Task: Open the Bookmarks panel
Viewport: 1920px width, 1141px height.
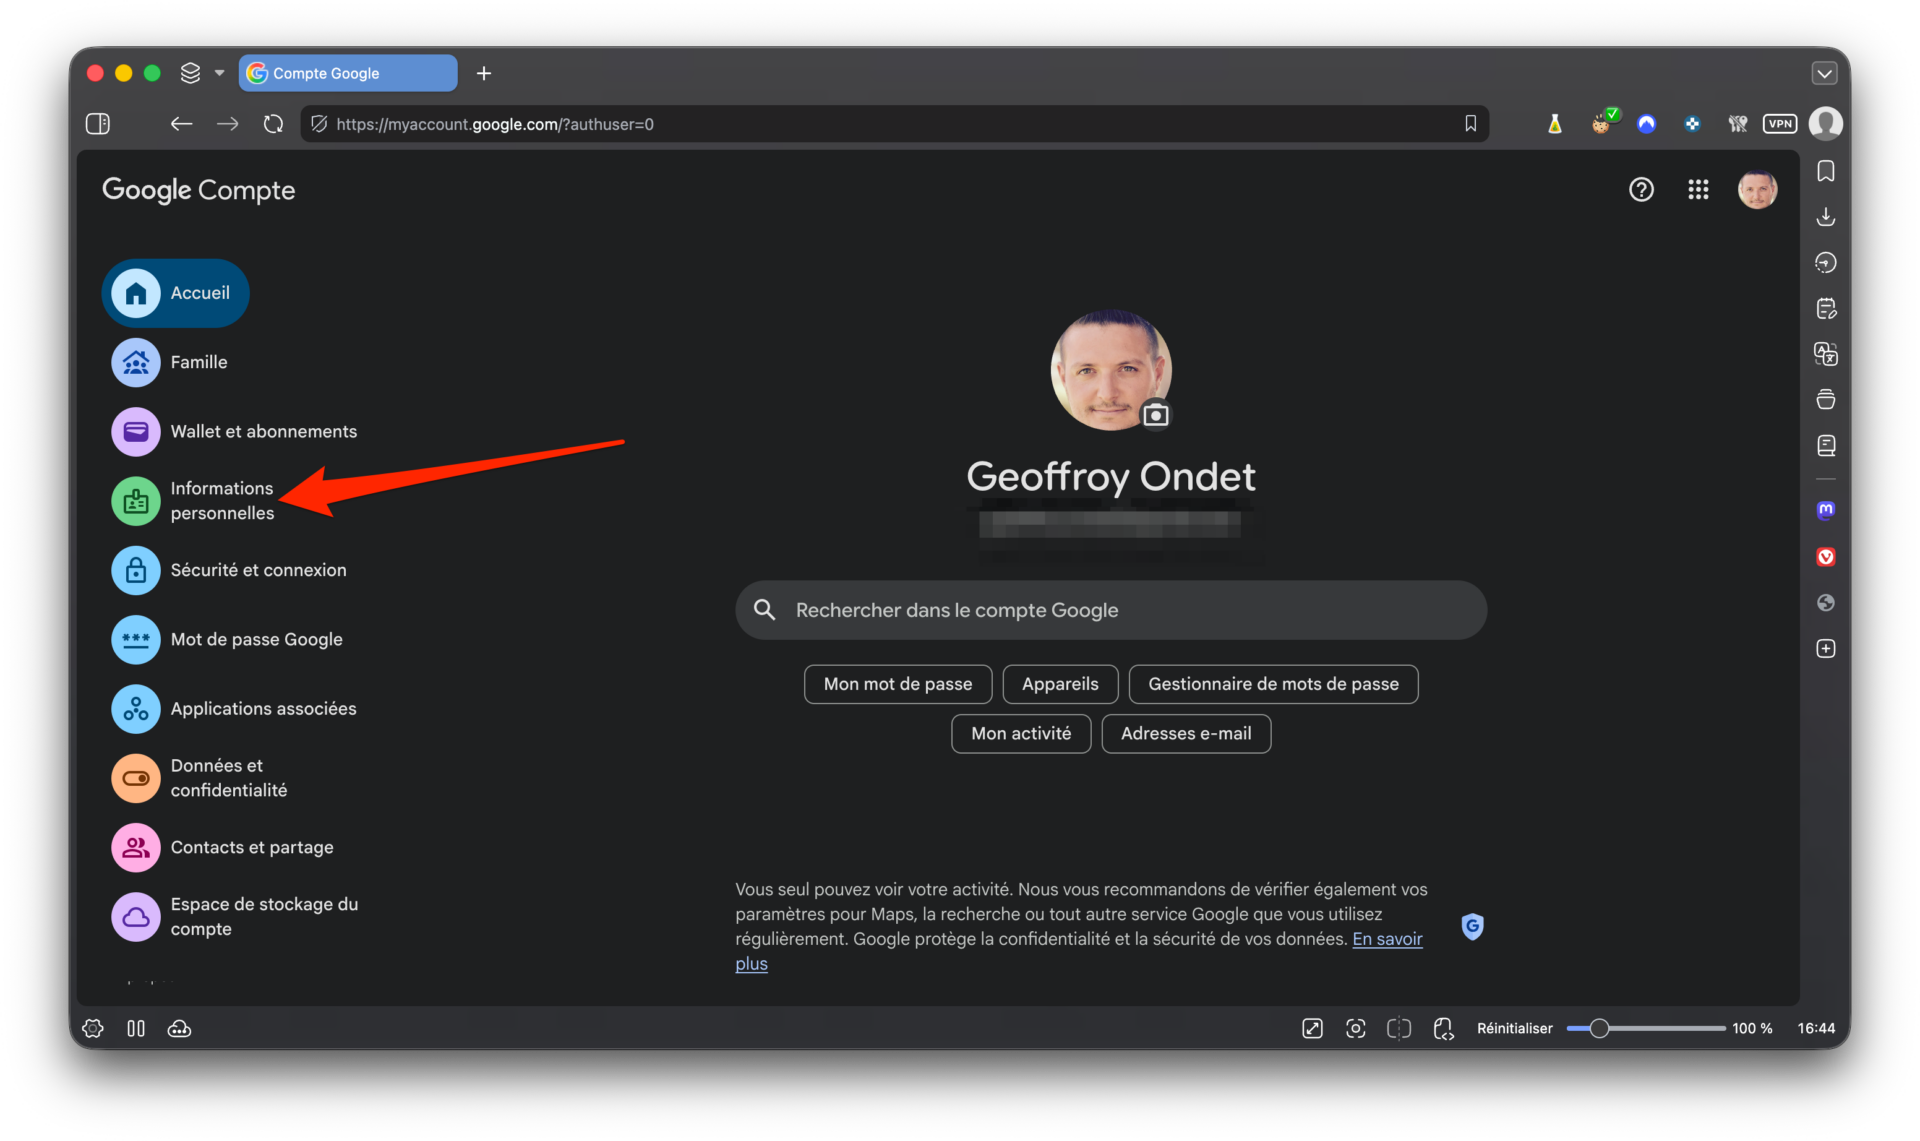Action: 1826,172
